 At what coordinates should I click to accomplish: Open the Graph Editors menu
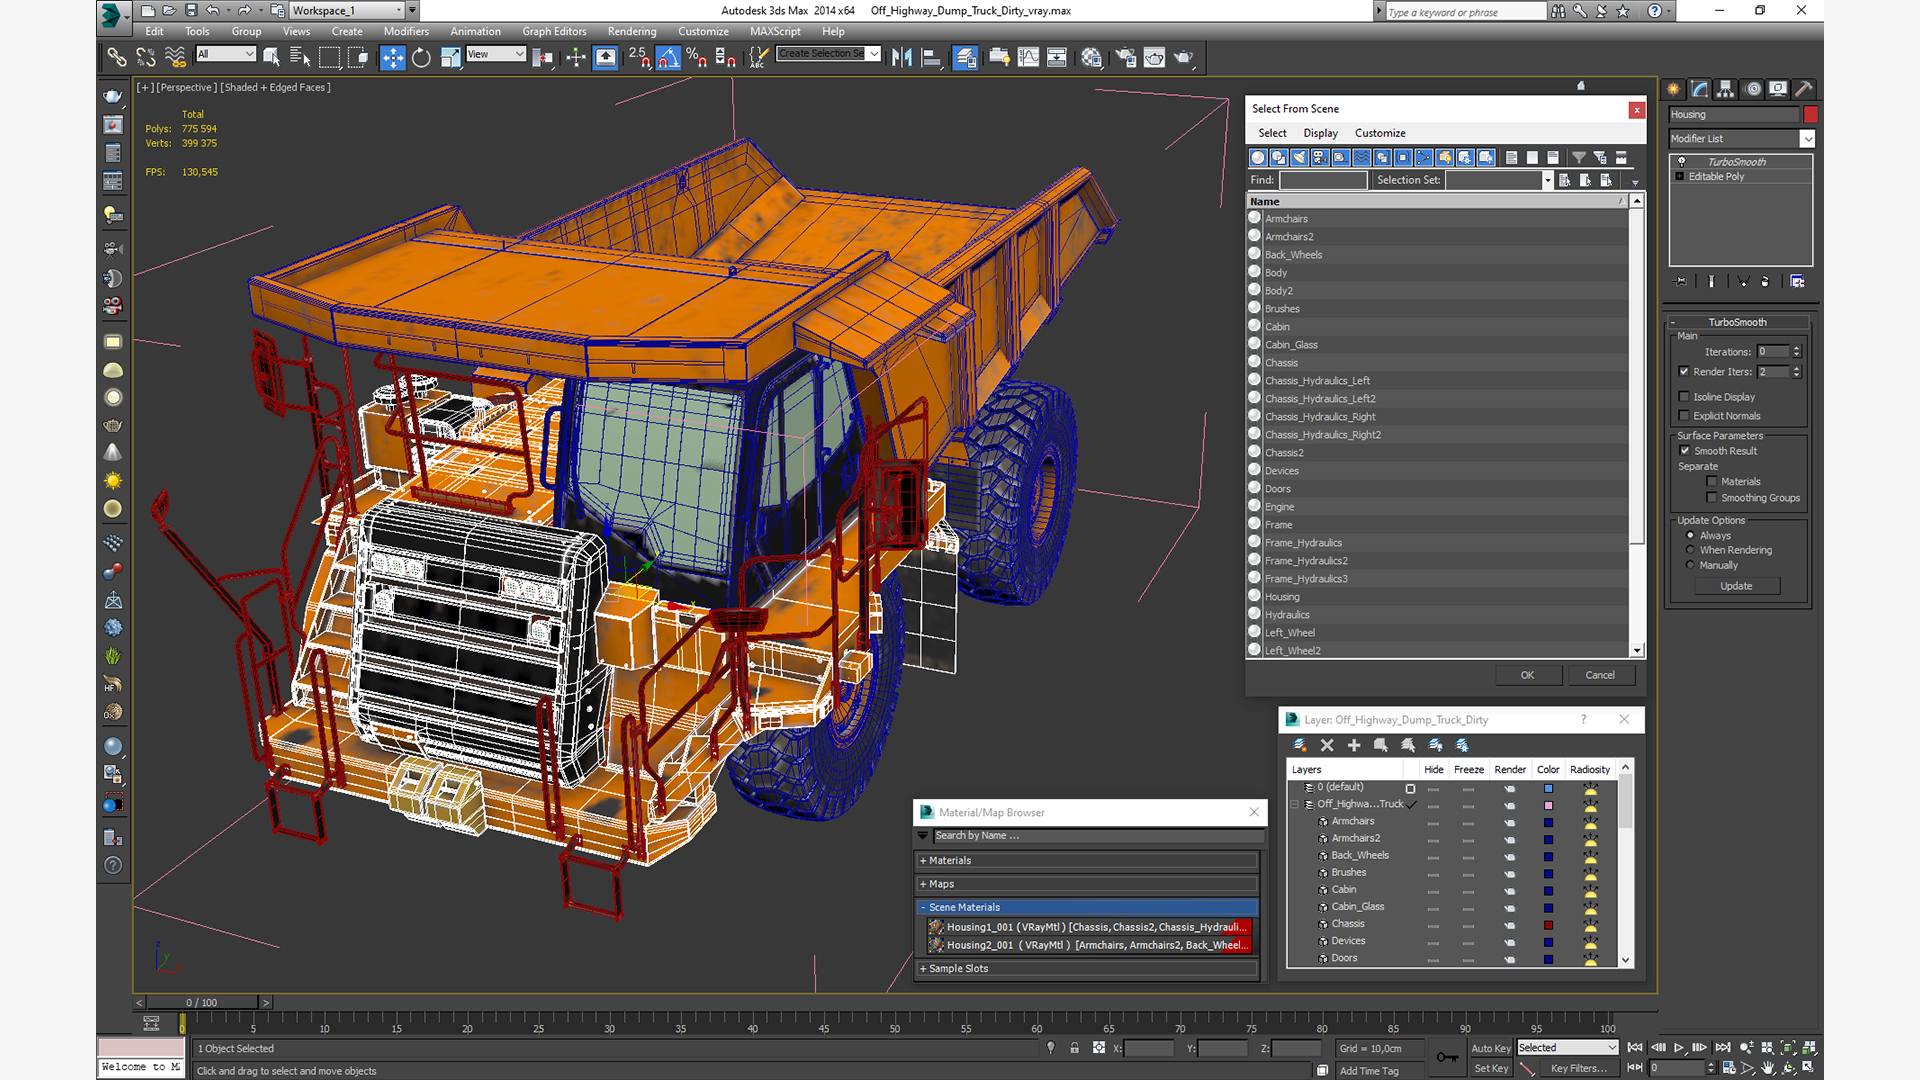[554, 31]
